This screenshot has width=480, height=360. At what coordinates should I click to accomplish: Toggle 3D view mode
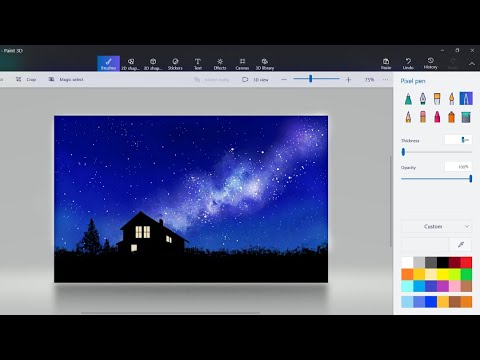[x=255, y=80]
